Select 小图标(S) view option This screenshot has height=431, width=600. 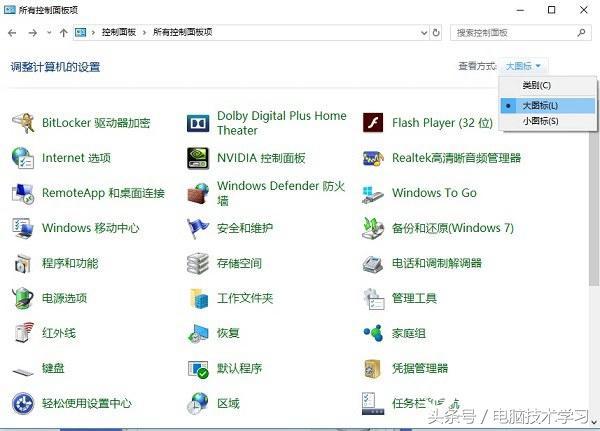[x=548, y=121]
